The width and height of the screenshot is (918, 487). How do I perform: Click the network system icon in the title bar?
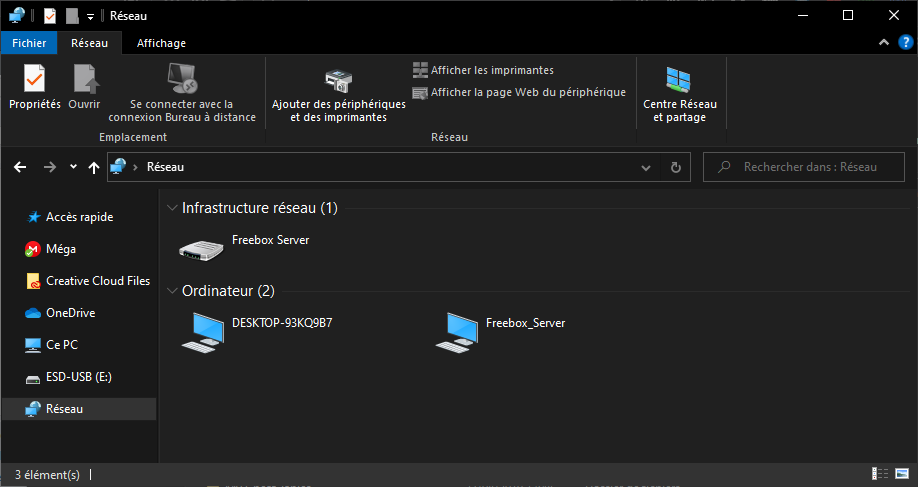[16, 16]
